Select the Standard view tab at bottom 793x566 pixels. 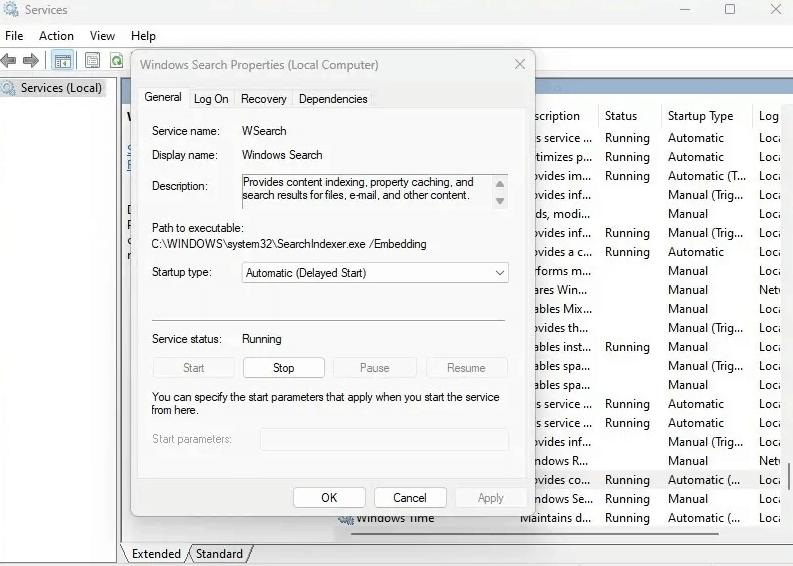pos(219,553)
